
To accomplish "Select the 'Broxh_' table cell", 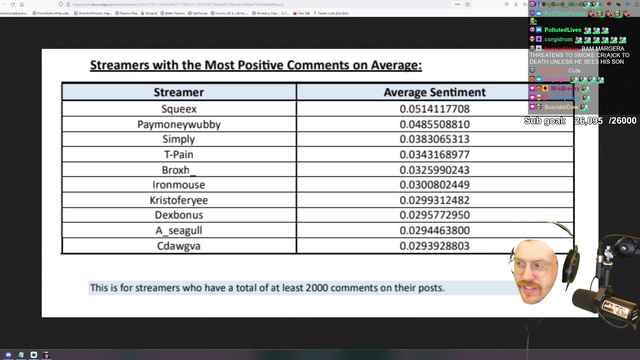I will tap(179, 169).
